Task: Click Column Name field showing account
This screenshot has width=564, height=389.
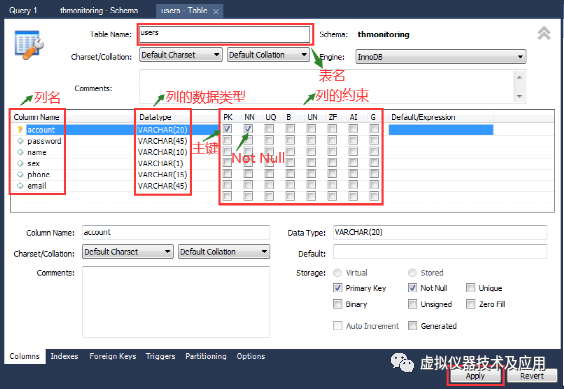Action: pos(176,232)
